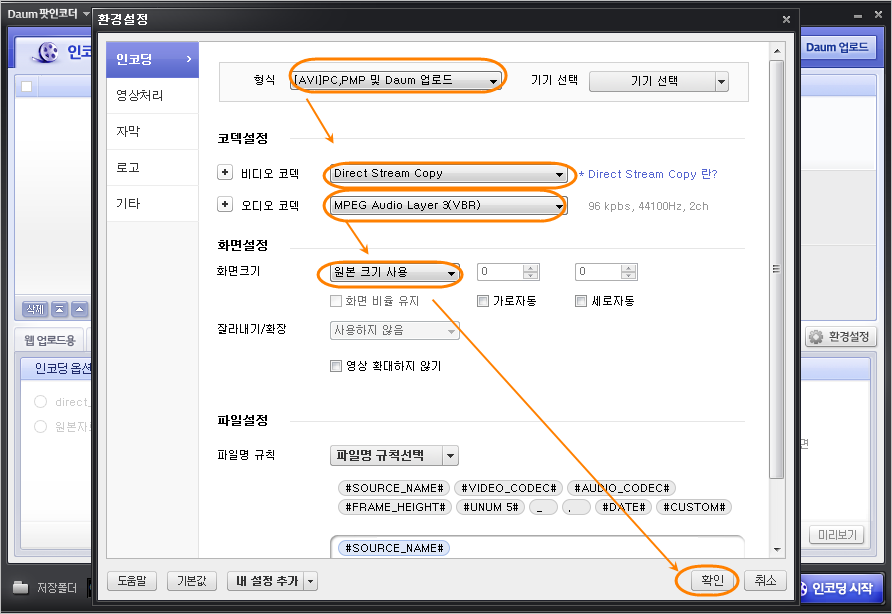Click the move-to-top icon beside 삭제
This screenshot has height=614, width=892.
[x=60, y=309]
